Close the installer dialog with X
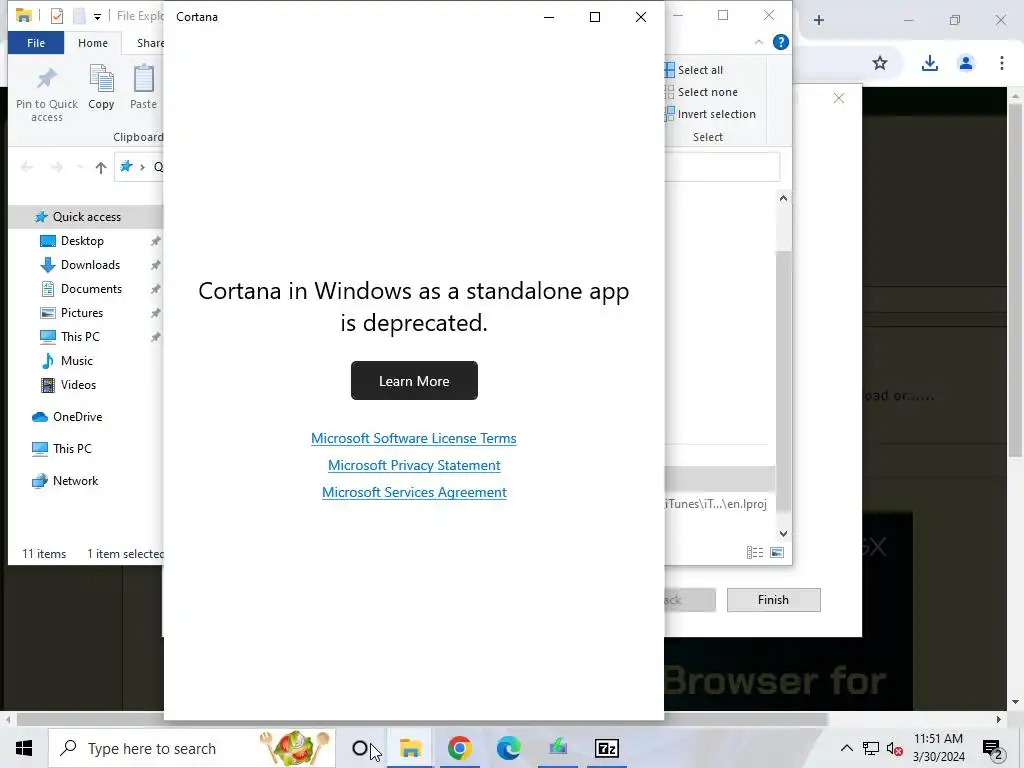 (839, 98)
